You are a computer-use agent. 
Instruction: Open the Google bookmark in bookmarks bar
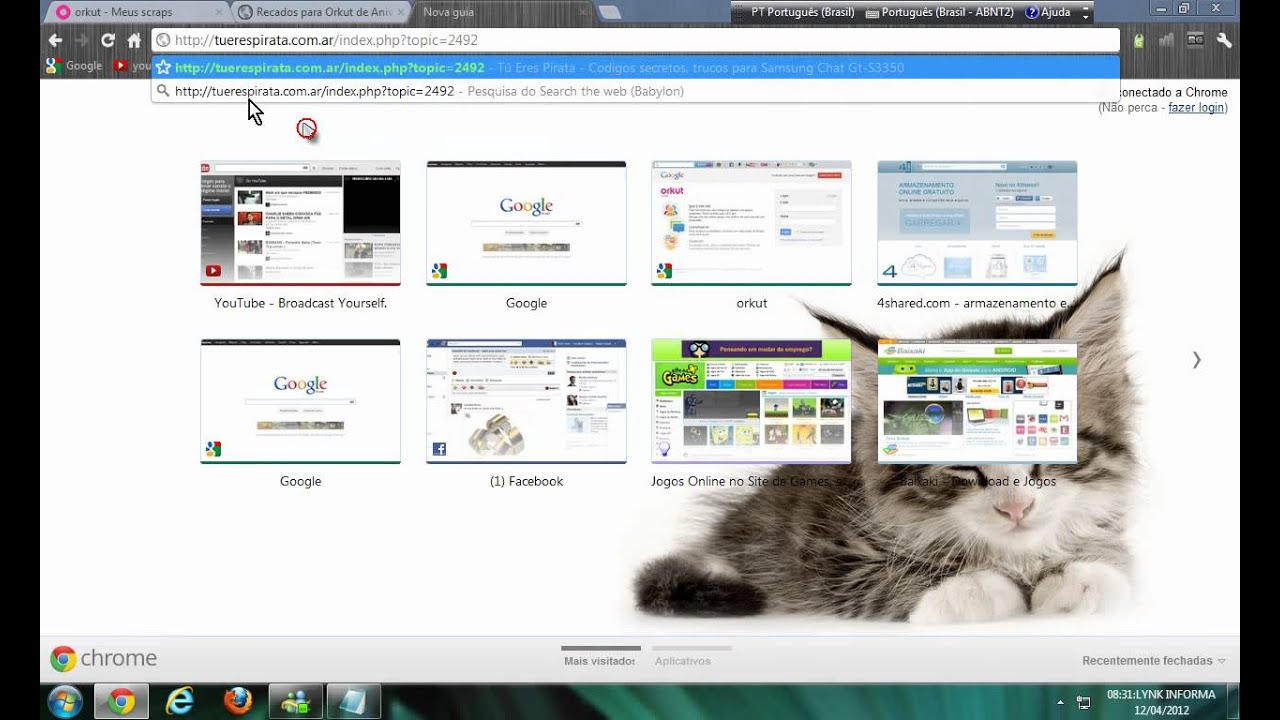[74, 66]
